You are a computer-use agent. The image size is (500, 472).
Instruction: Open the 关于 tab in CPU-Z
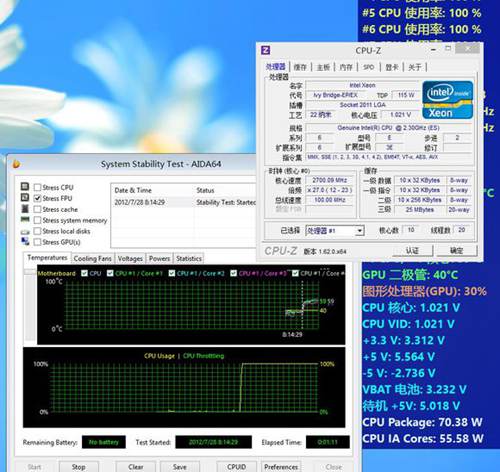point(415,67)
